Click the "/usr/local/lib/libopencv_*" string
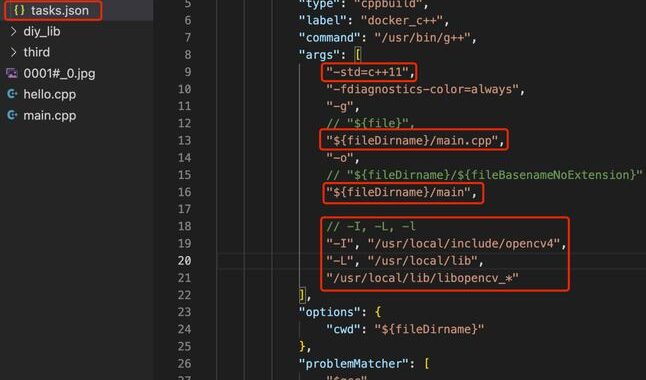Viewport: 646px width, 380px height. 422,278
